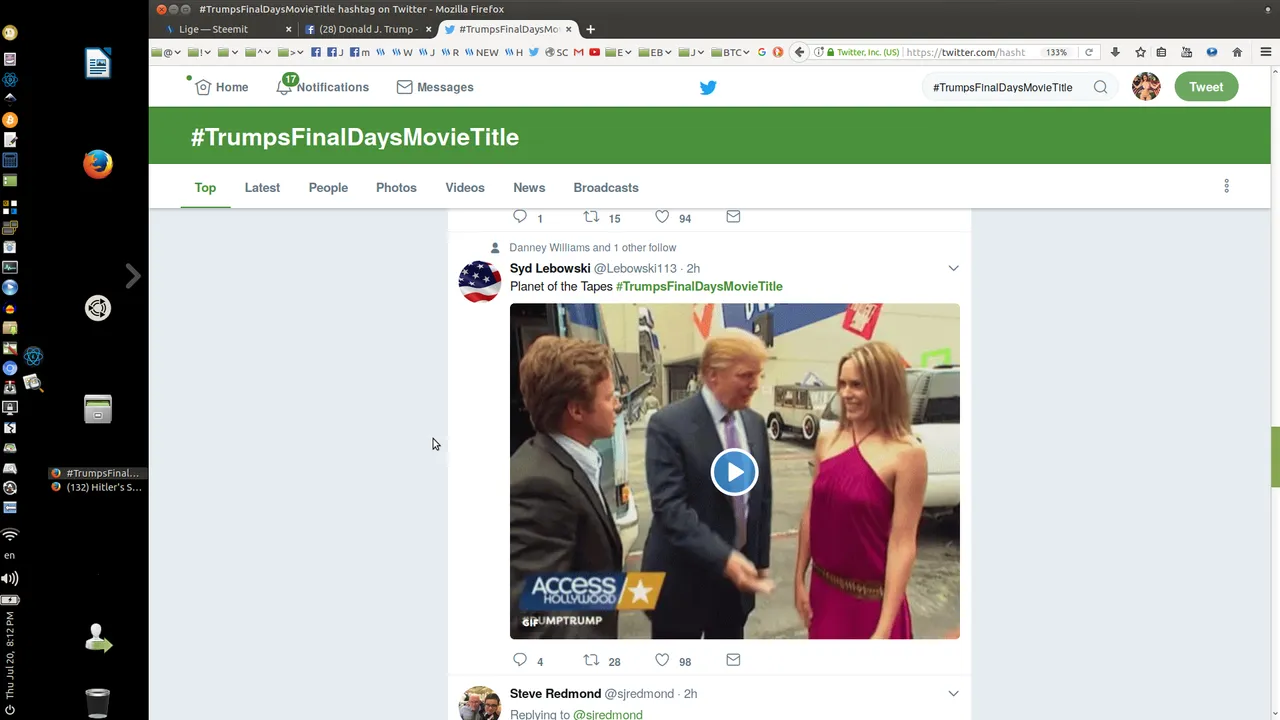Viewport: 1280px width, 720px height.
Task: Switch to the Donald J. Trump Facebook tab
Action: pos(366,29)
